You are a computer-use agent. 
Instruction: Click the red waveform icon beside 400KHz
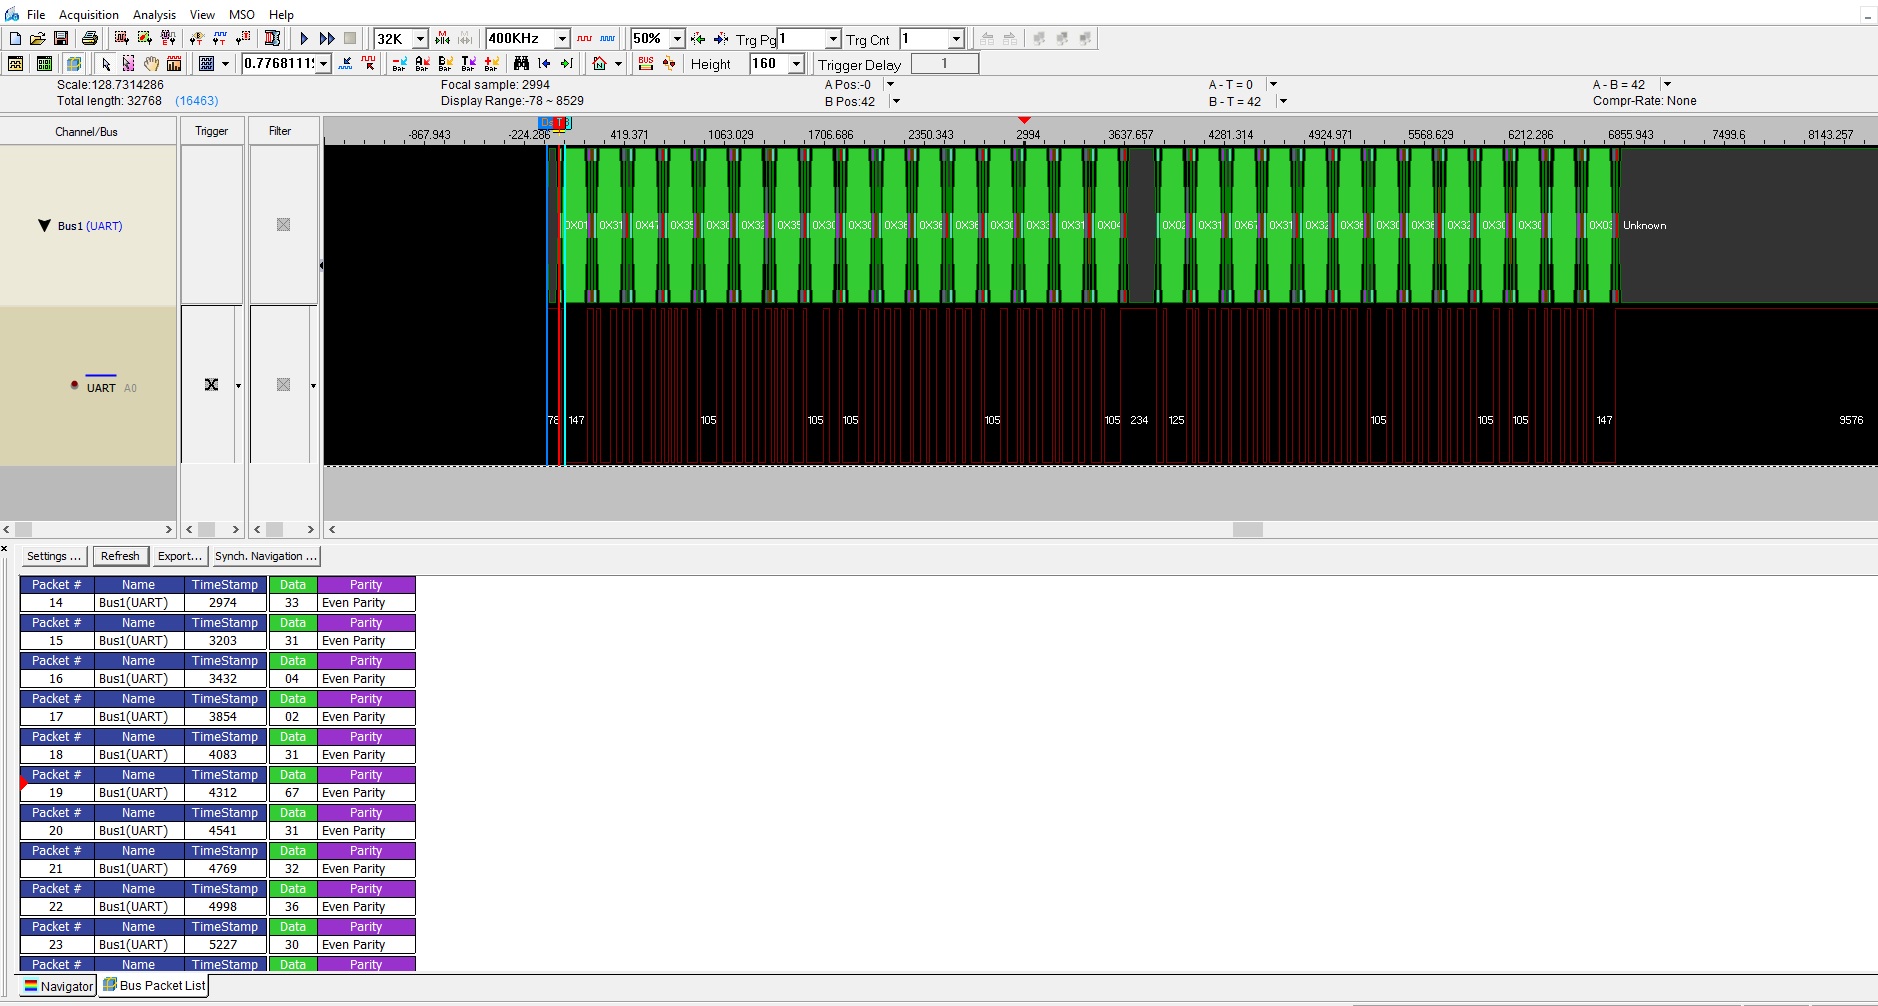584,38
